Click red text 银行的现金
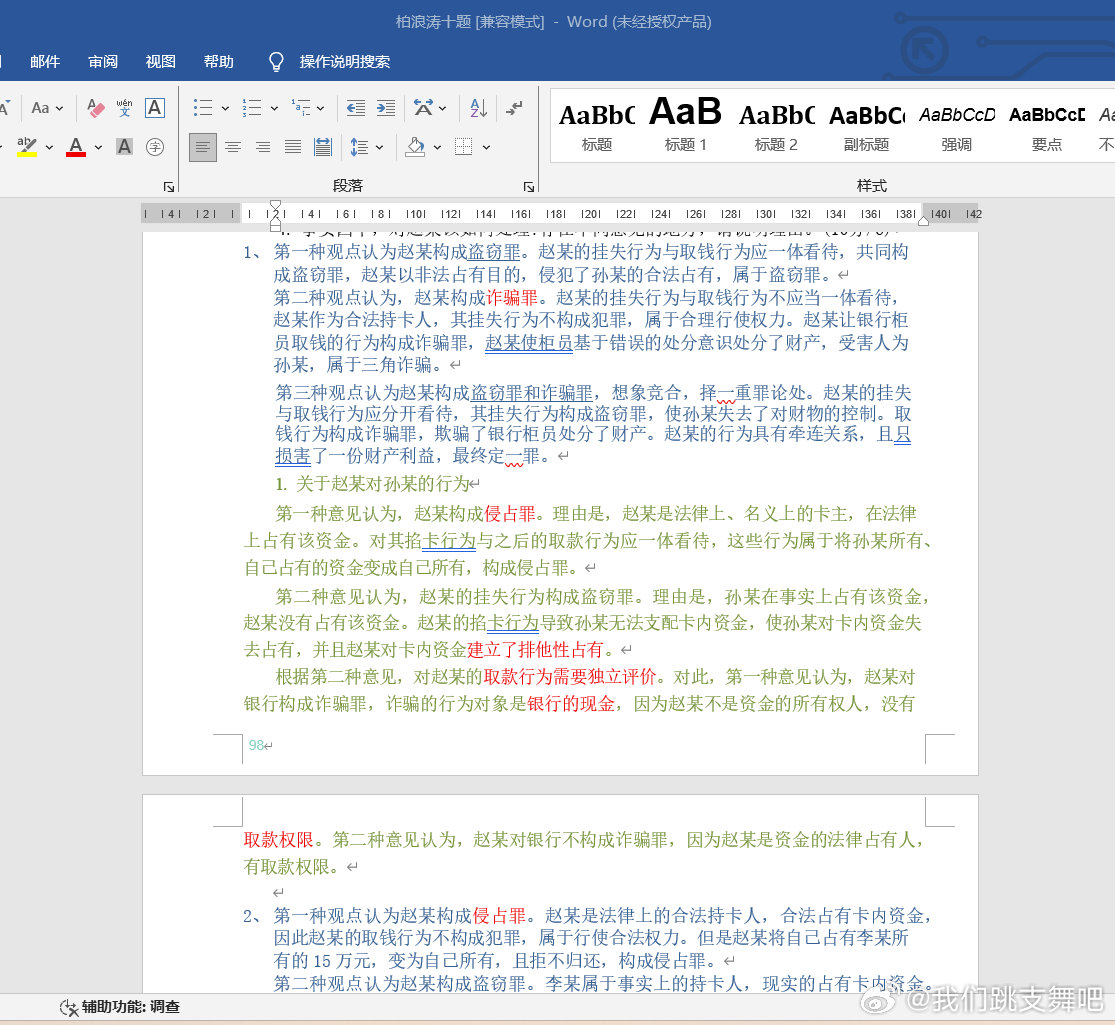The image size is (1115, 1025). click(x=571, y=703)
